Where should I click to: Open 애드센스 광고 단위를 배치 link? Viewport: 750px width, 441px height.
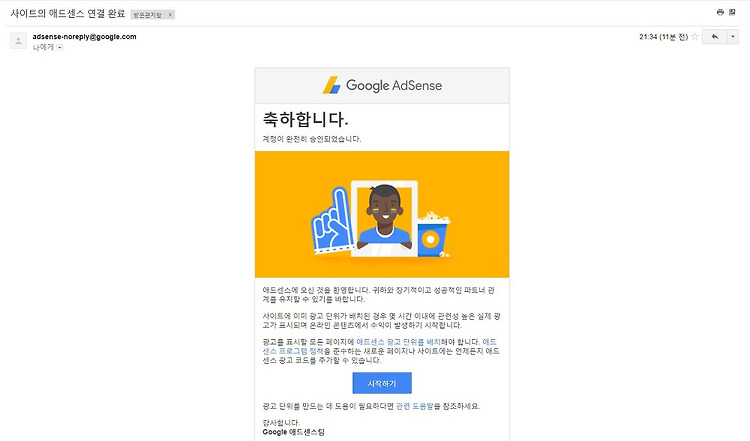(398, 342)
